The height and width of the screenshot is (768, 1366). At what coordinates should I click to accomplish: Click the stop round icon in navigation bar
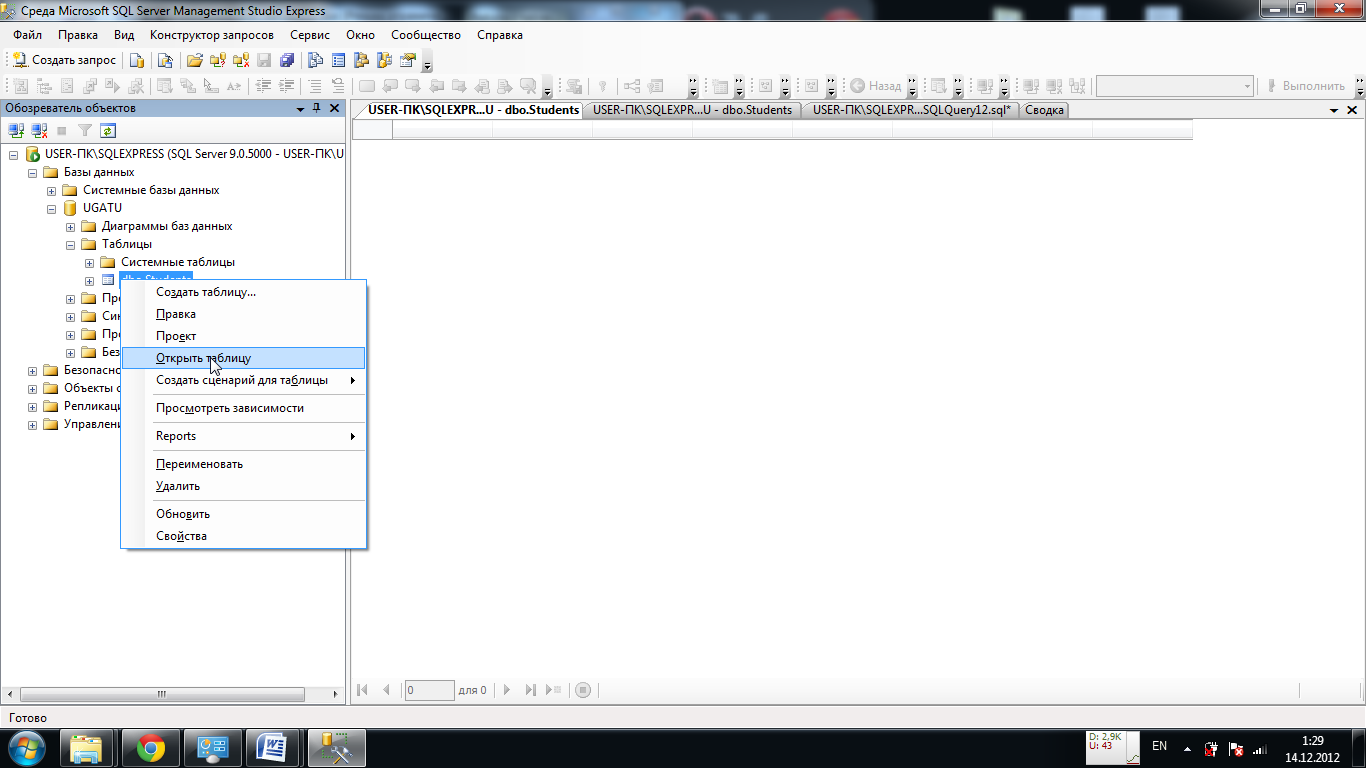pos(584,690)
